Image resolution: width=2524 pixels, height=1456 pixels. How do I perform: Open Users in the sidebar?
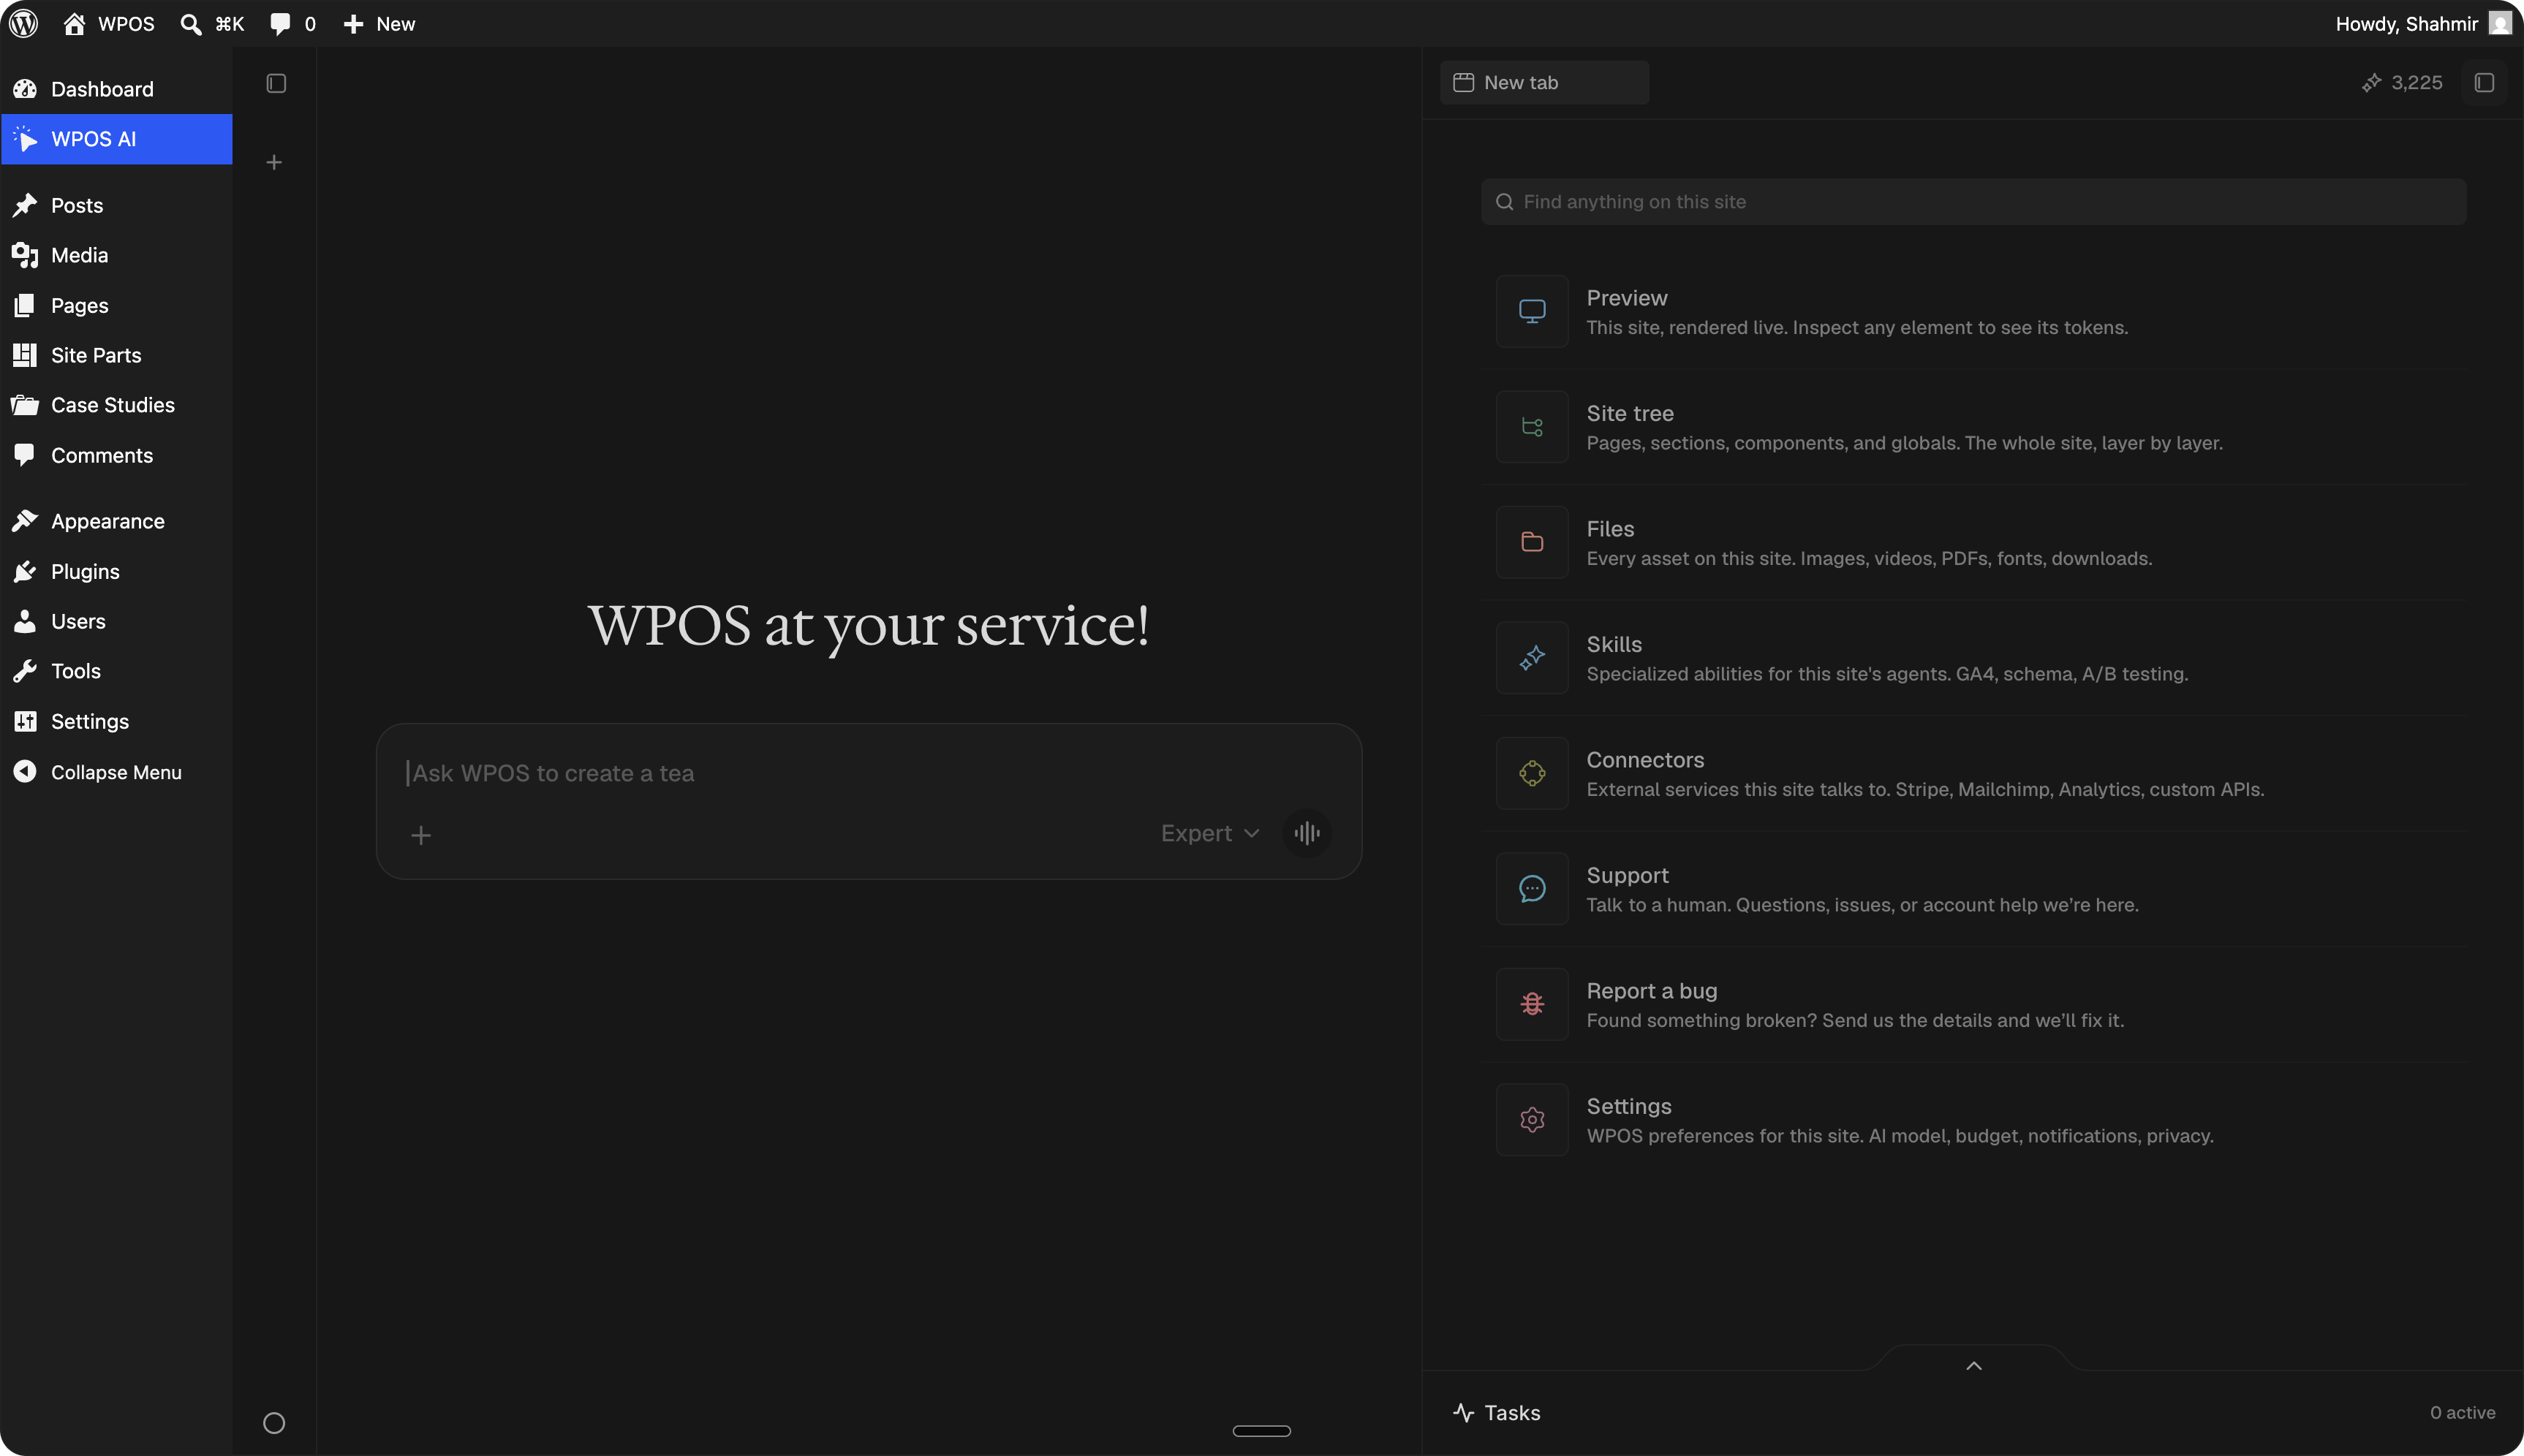[x=116, y=621]
